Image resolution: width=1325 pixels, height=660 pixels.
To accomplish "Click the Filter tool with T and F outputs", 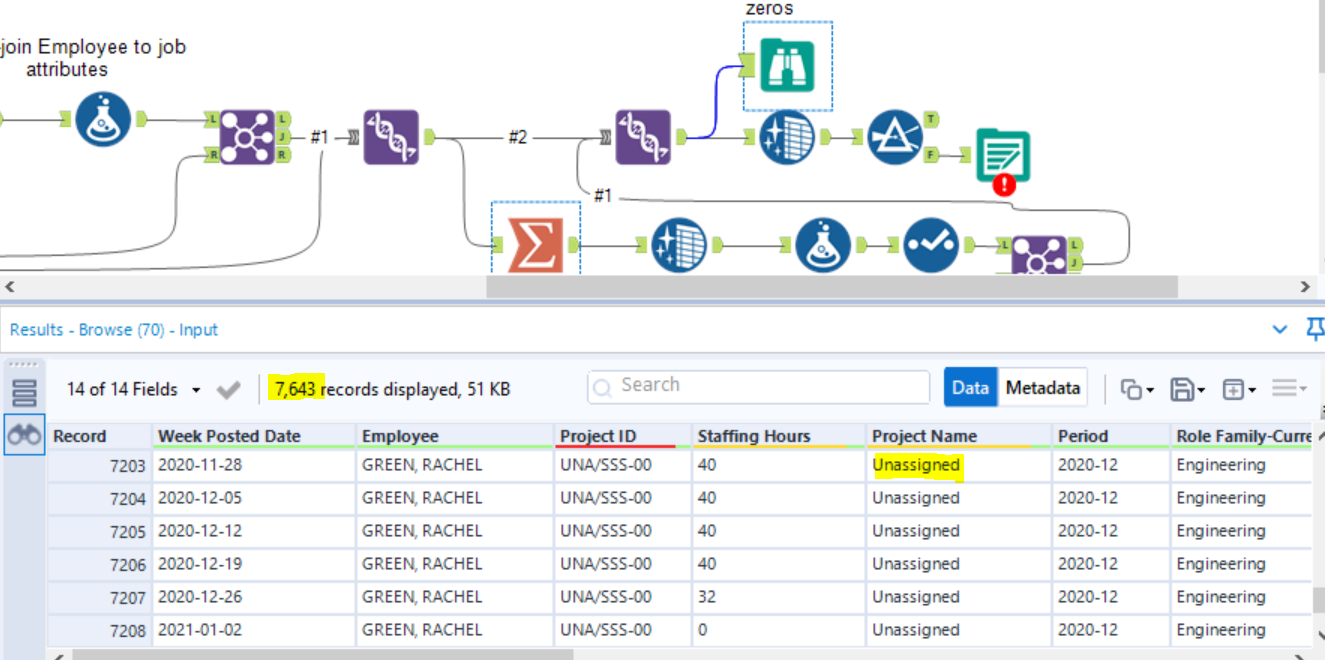I will pyautogui.click(x=897, y=137).
